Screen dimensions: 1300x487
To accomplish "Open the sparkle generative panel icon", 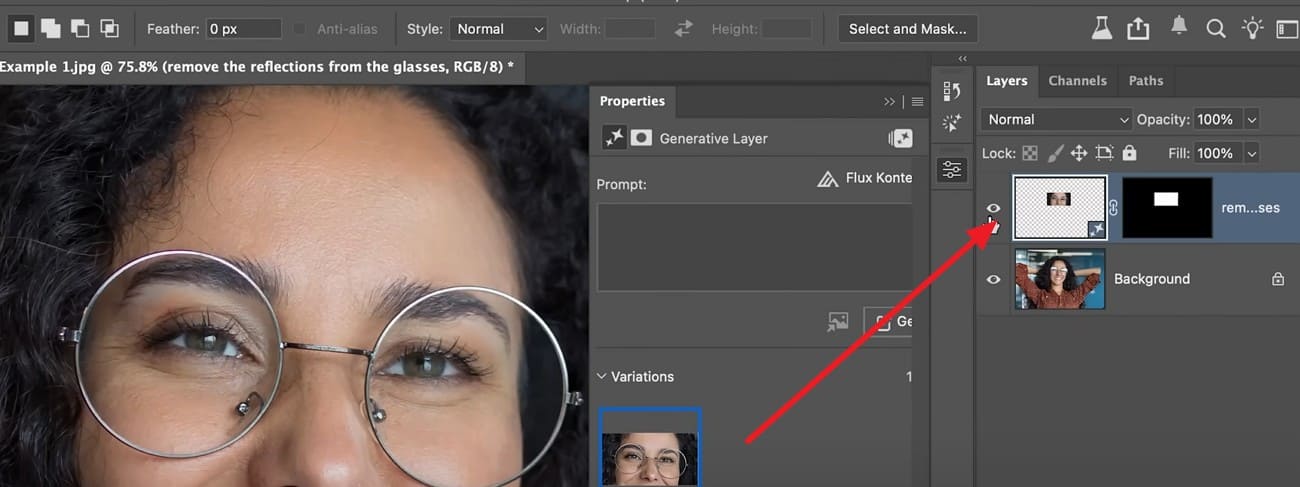I will 951,123.
